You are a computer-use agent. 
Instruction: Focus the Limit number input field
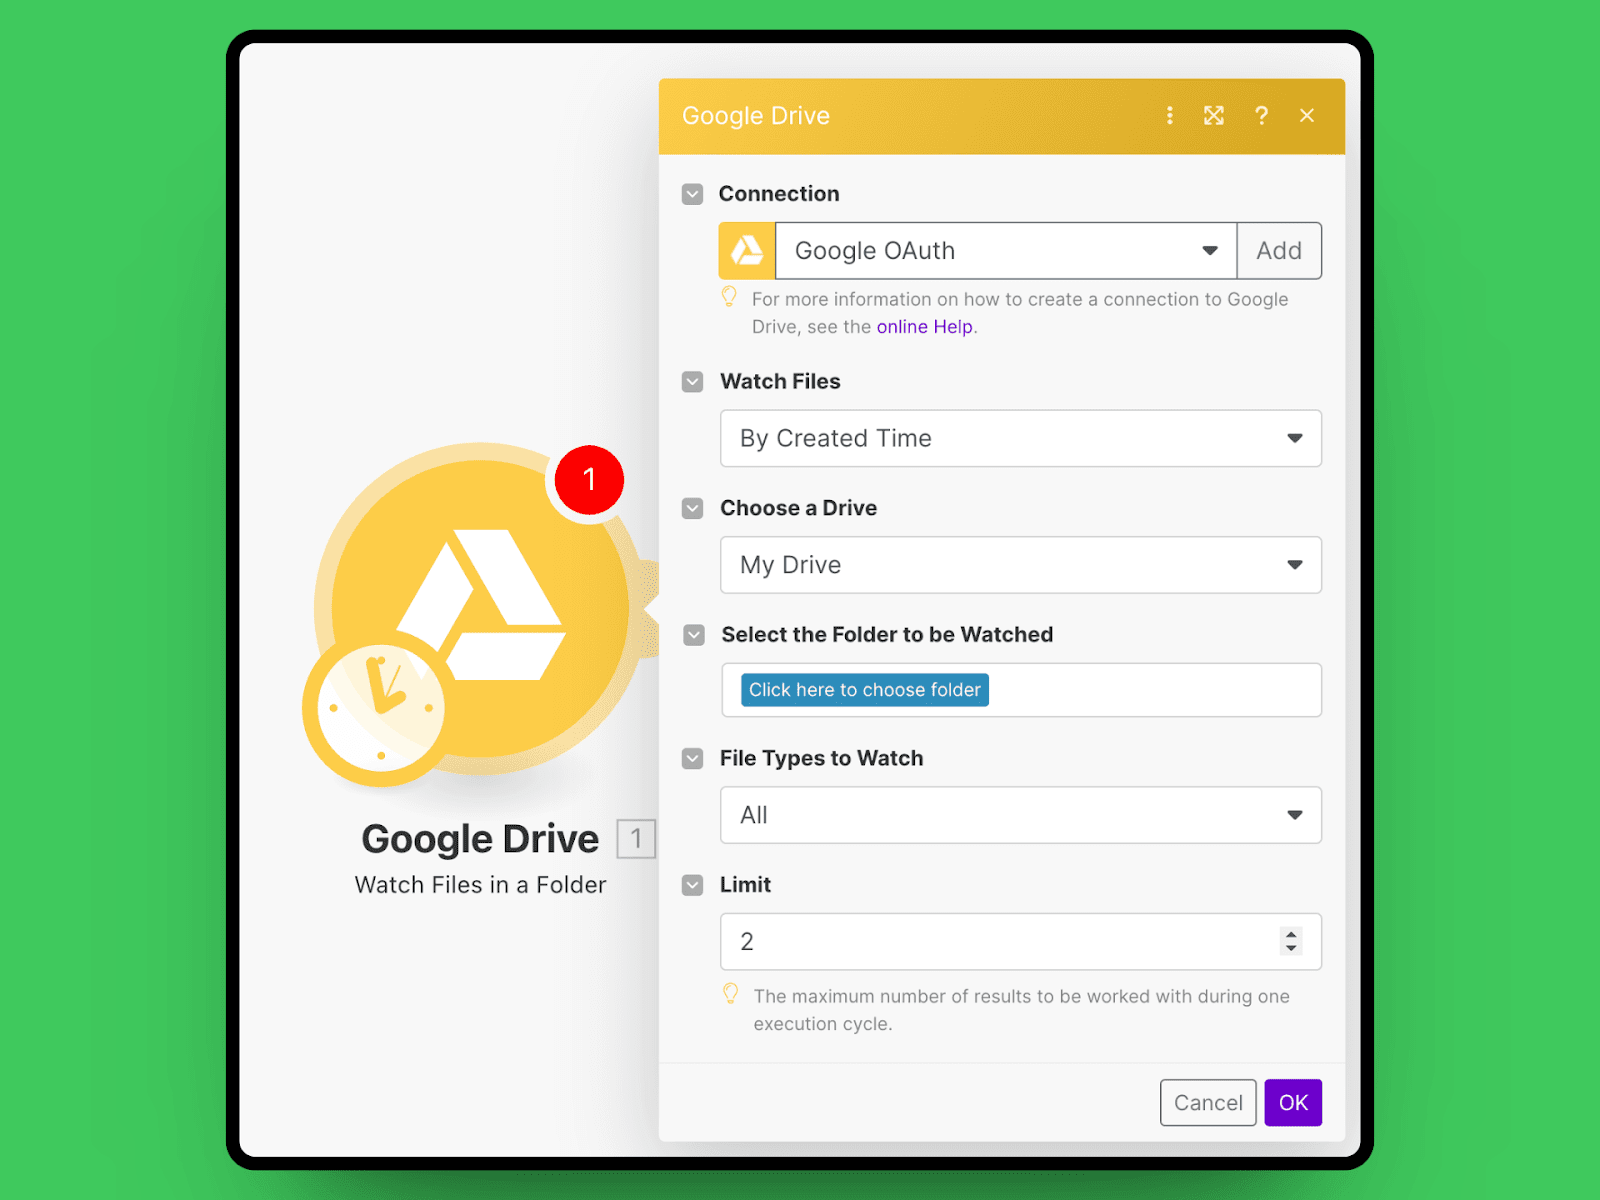[x=1021, y=942]
